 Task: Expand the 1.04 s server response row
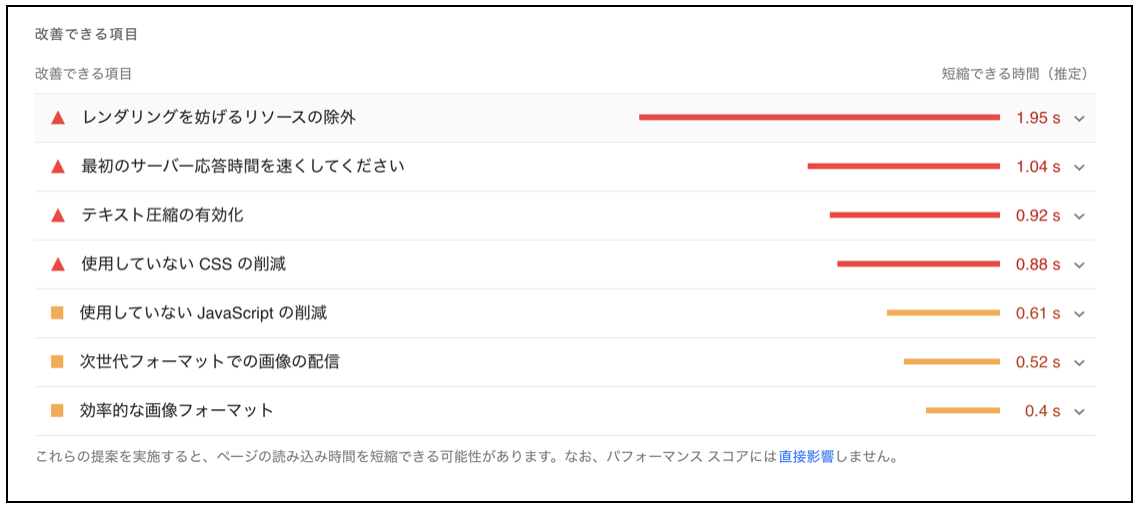tap(1079, 167)
